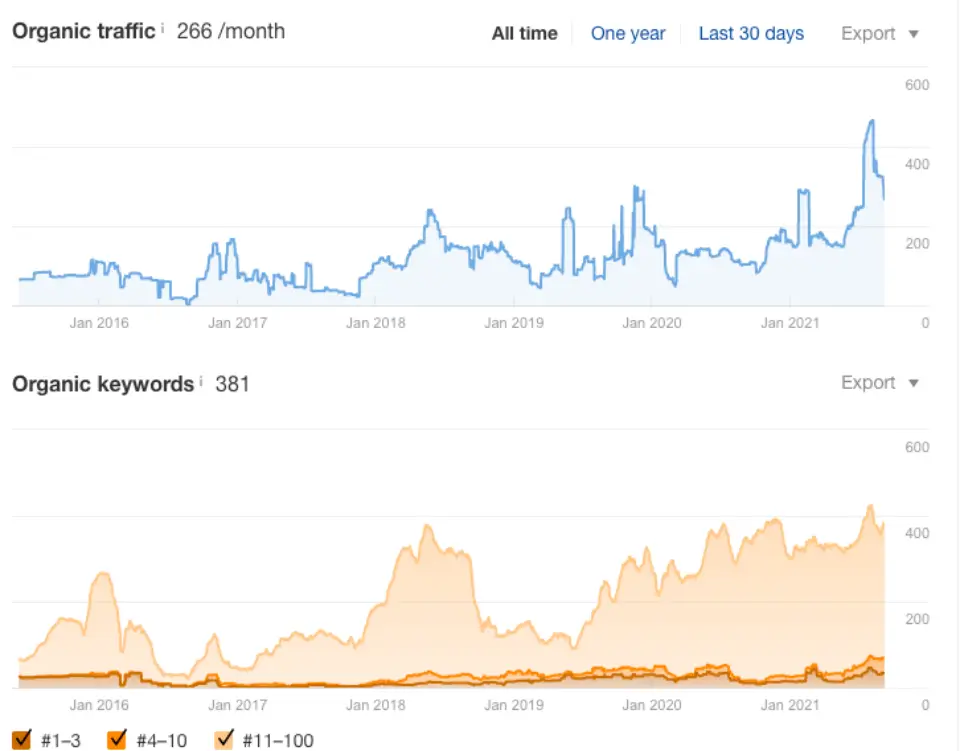960x751 pixels.
Task: Click the 600 axis label on traffic chart
Action: 917,85
